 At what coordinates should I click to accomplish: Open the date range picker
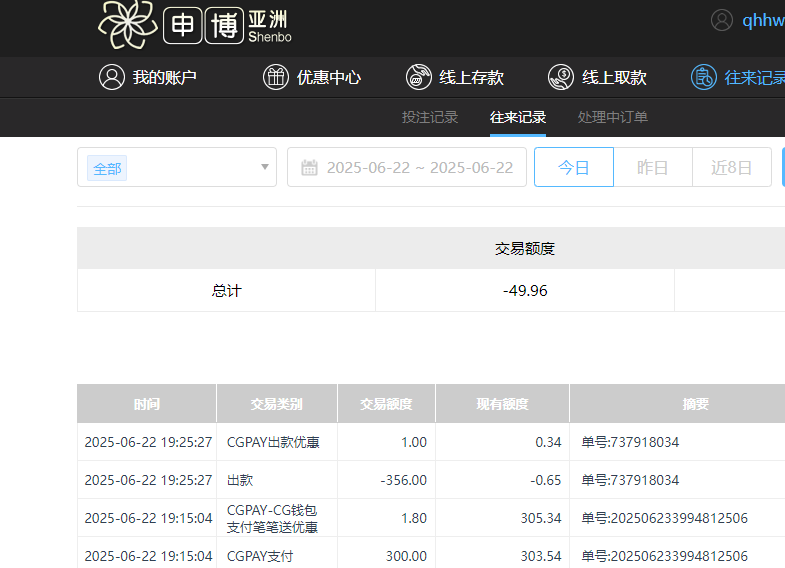(x=419, y=167)
